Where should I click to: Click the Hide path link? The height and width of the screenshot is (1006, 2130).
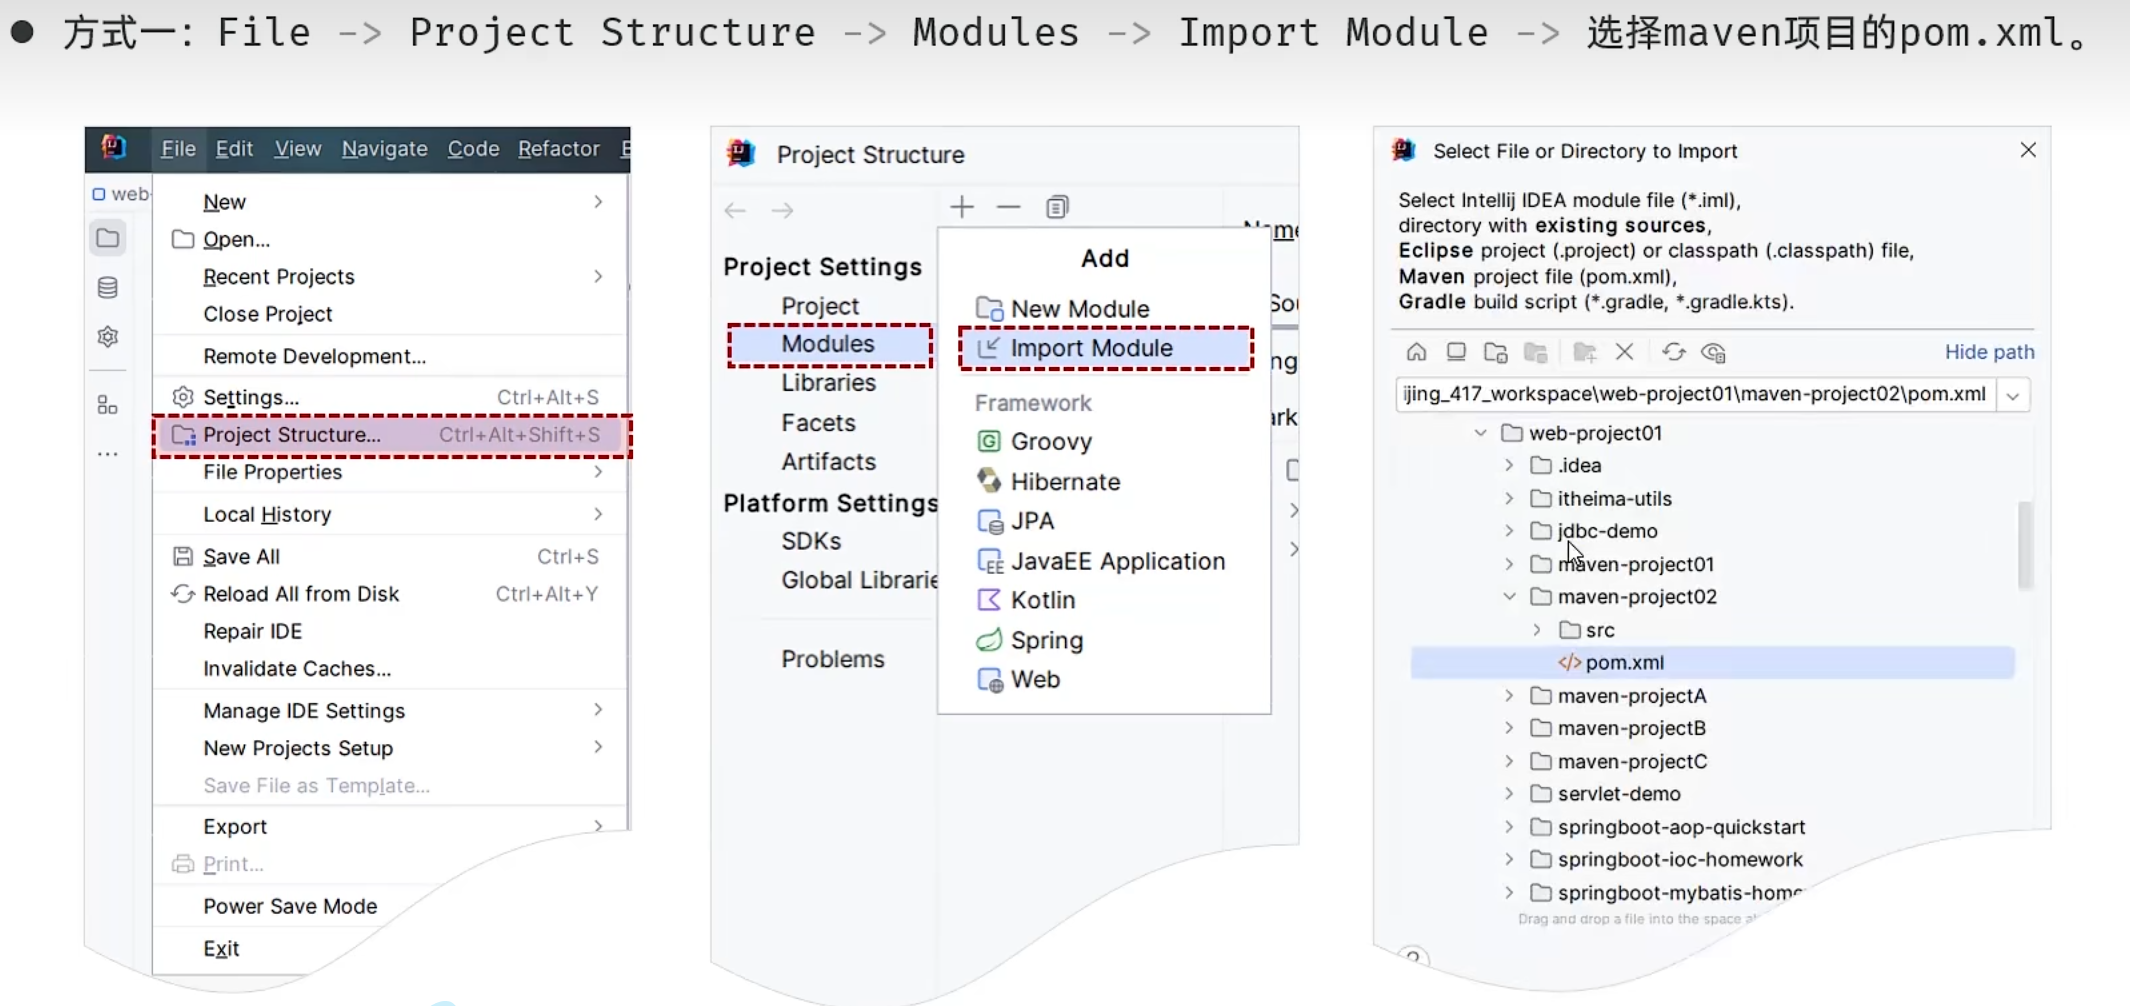click(1989, 352)
